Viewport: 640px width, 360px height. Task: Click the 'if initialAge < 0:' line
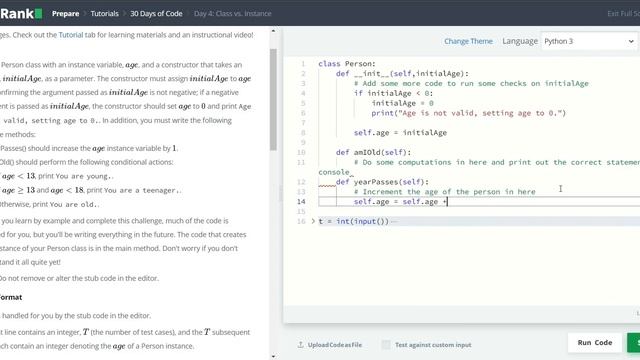[x=393, y=93]
